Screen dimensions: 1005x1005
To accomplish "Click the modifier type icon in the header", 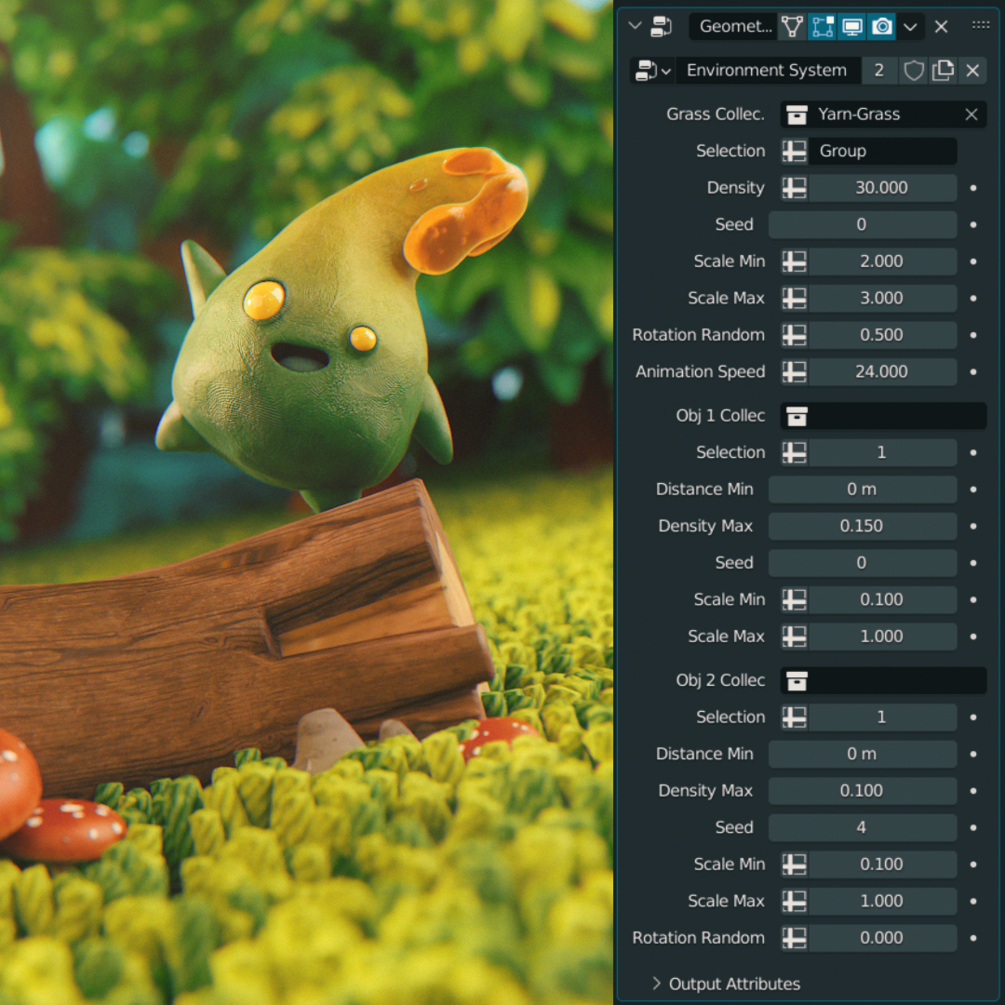I will point(660,26).
